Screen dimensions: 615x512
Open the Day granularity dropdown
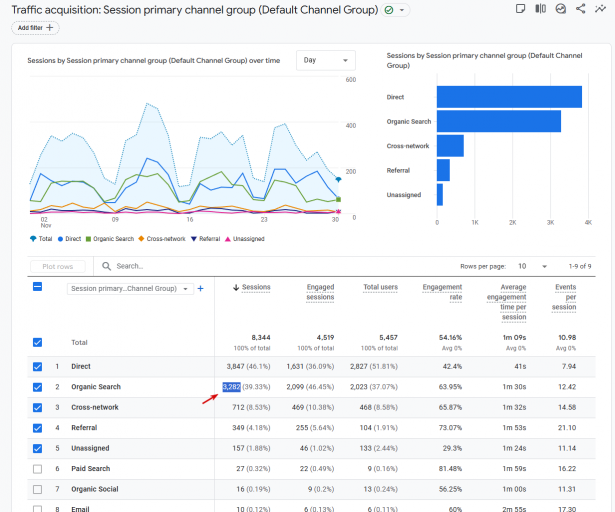coord(326,61)
